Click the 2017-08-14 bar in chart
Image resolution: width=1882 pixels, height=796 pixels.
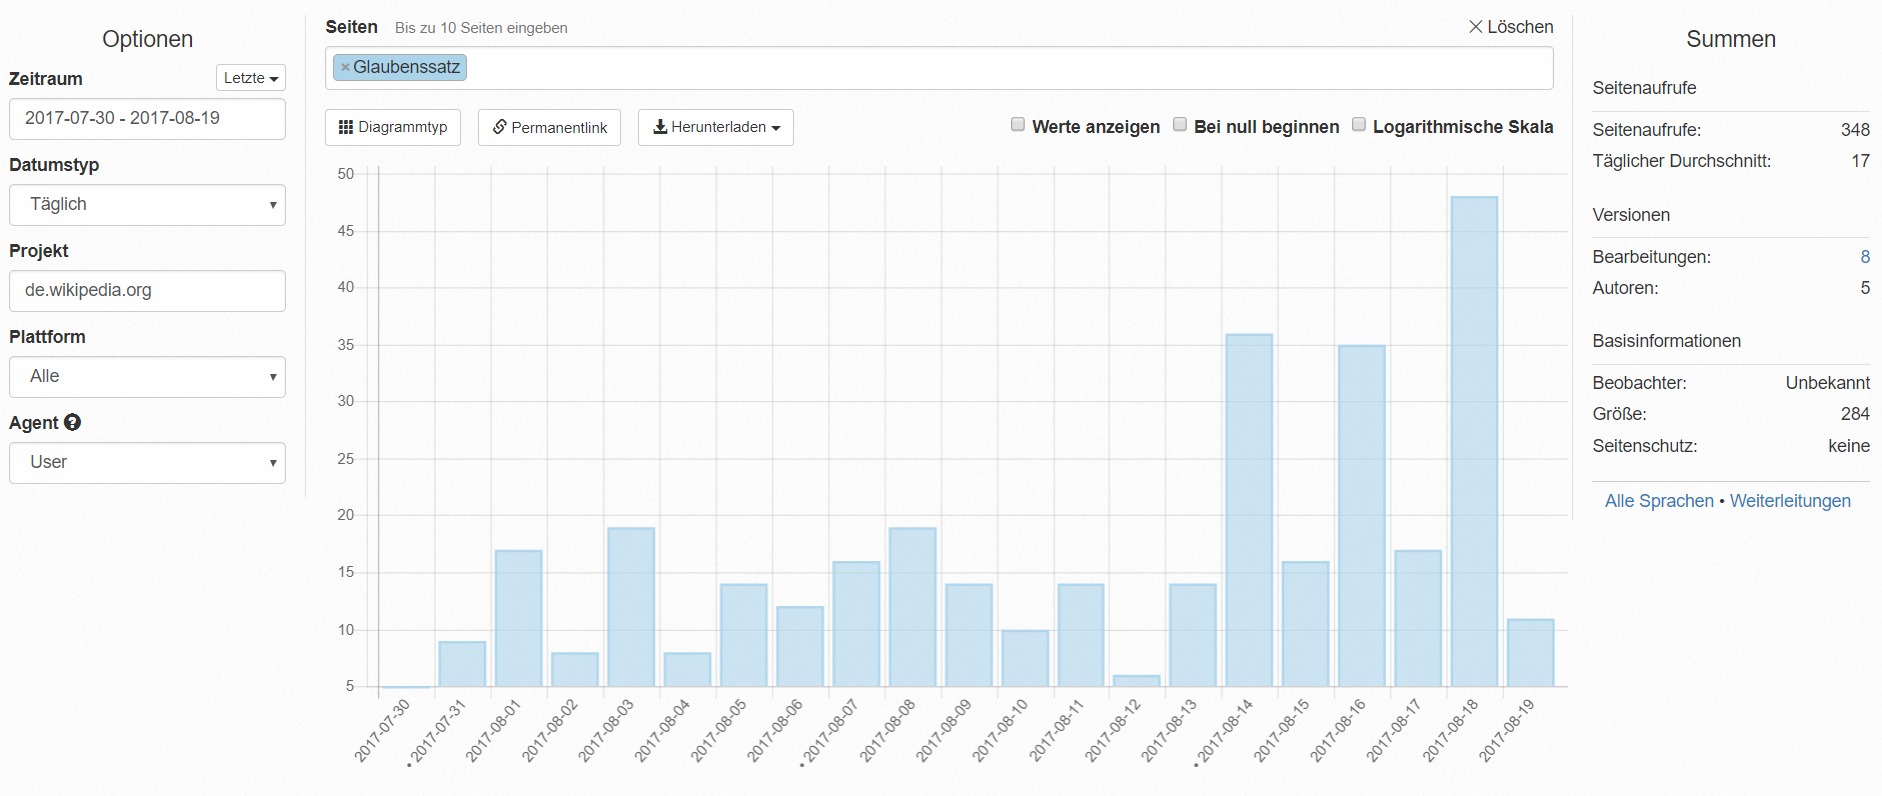click(x=1249, y=510)
